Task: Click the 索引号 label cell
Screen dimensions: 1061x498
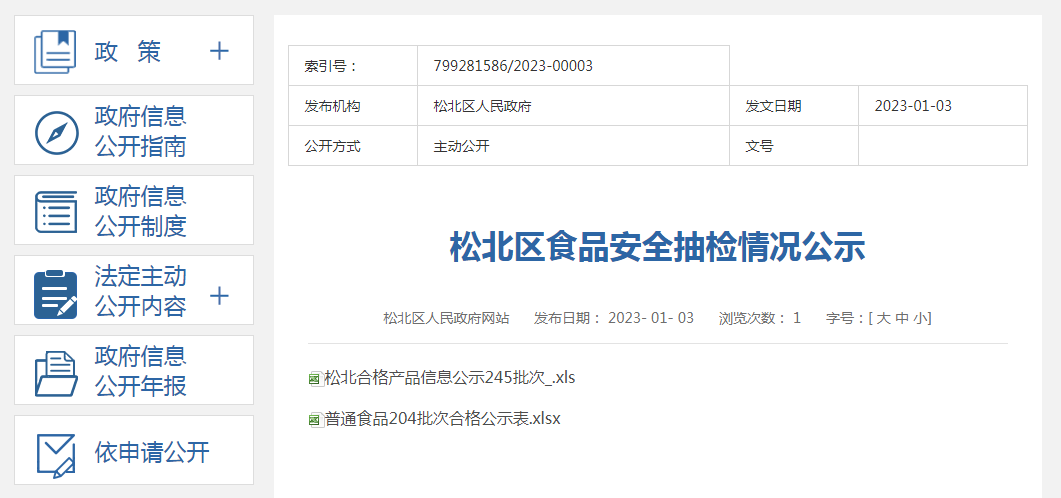Action: tap(353, 66)
